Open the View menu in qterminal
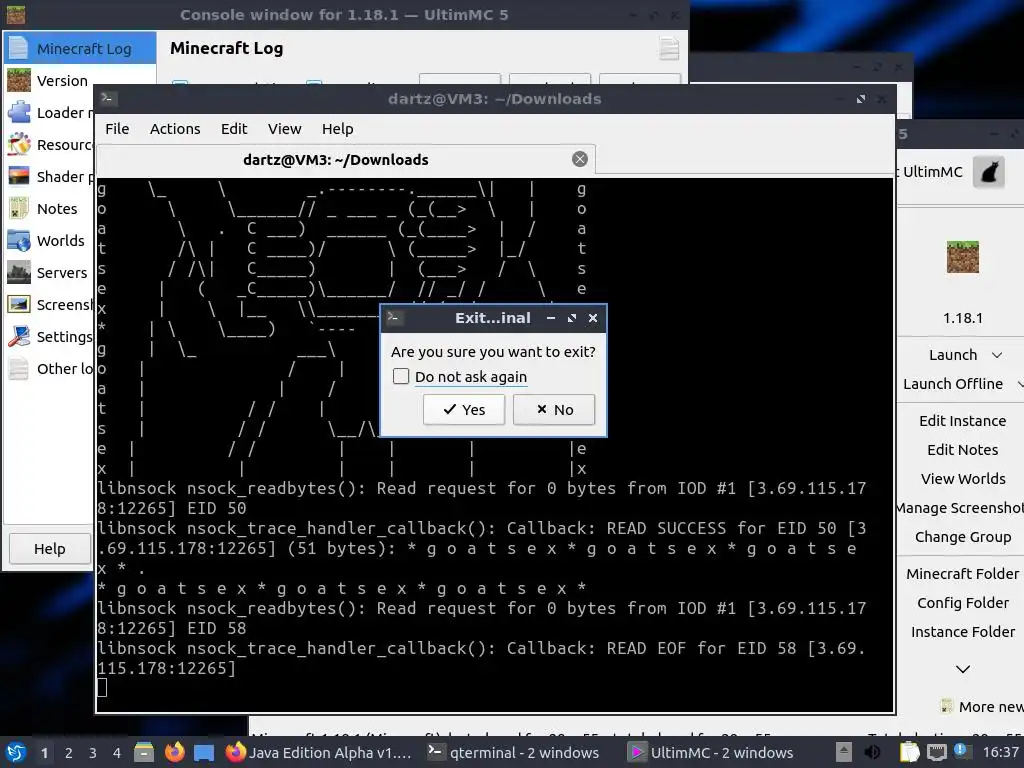Image resolution: width=1024 pixels, height=768 pixels. (x=285, y=129)
